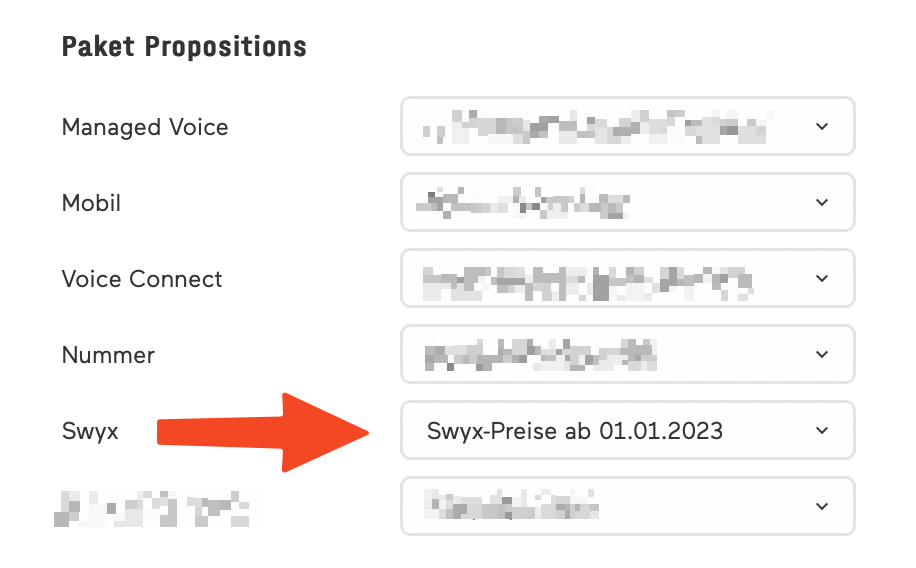Click the Voice Connect label

point(142,280)
